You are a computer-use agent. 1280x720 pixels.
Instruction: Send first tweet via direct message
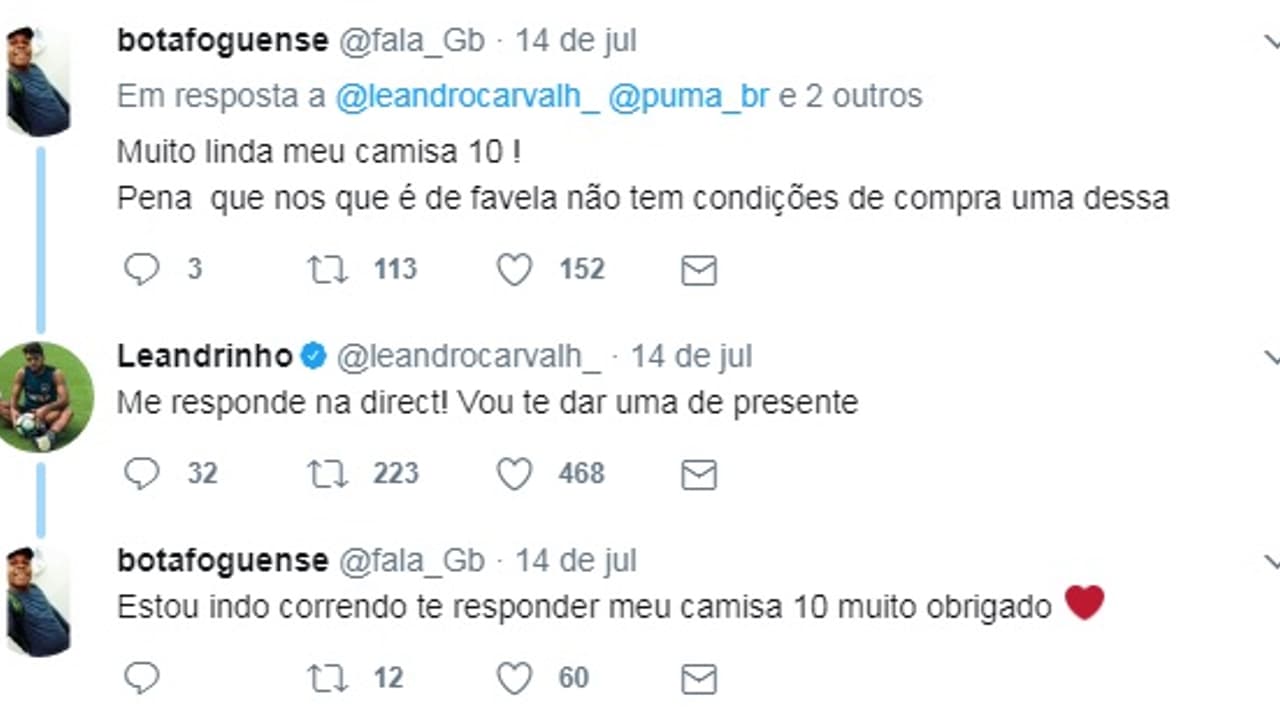click(698, 270)
